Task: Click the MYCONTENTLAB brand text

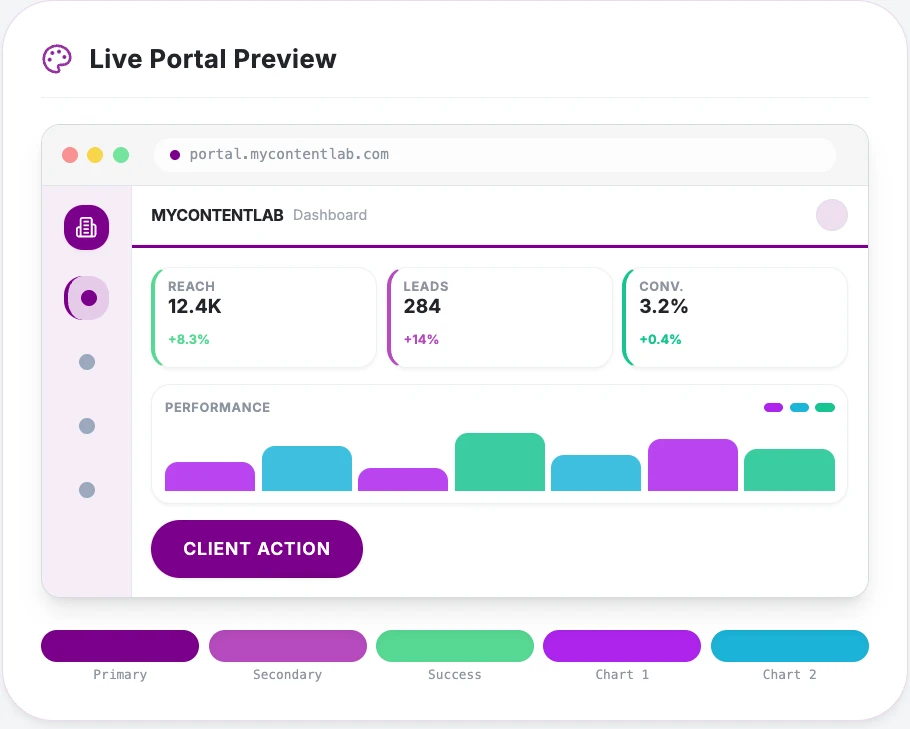Action: click(x=217, y=215)
